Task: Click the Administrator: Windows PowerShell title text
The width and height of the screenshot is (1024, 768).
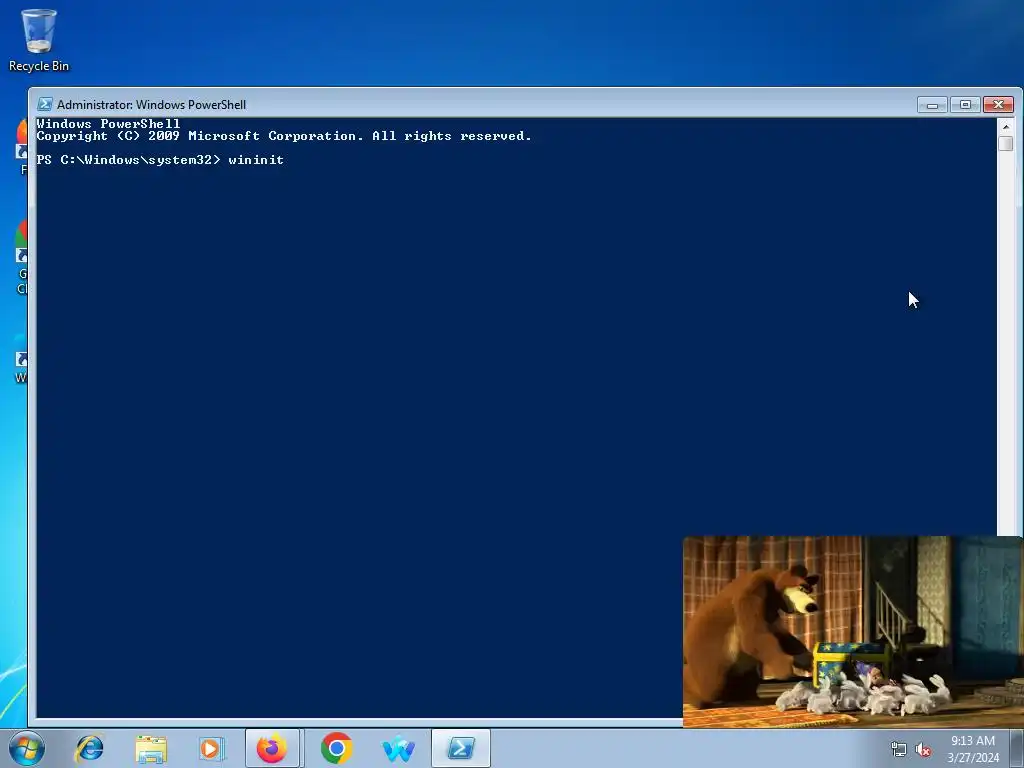Action: (x=152, y=104)
